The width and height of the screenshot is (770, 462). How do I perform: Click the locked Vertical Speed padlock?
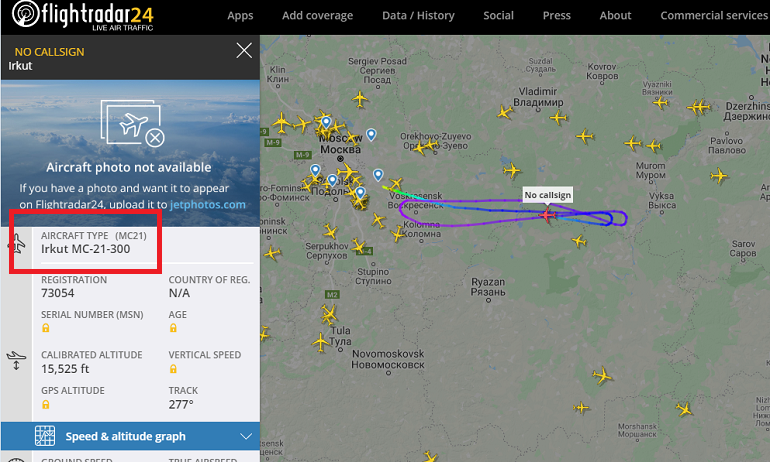point(173,369)
